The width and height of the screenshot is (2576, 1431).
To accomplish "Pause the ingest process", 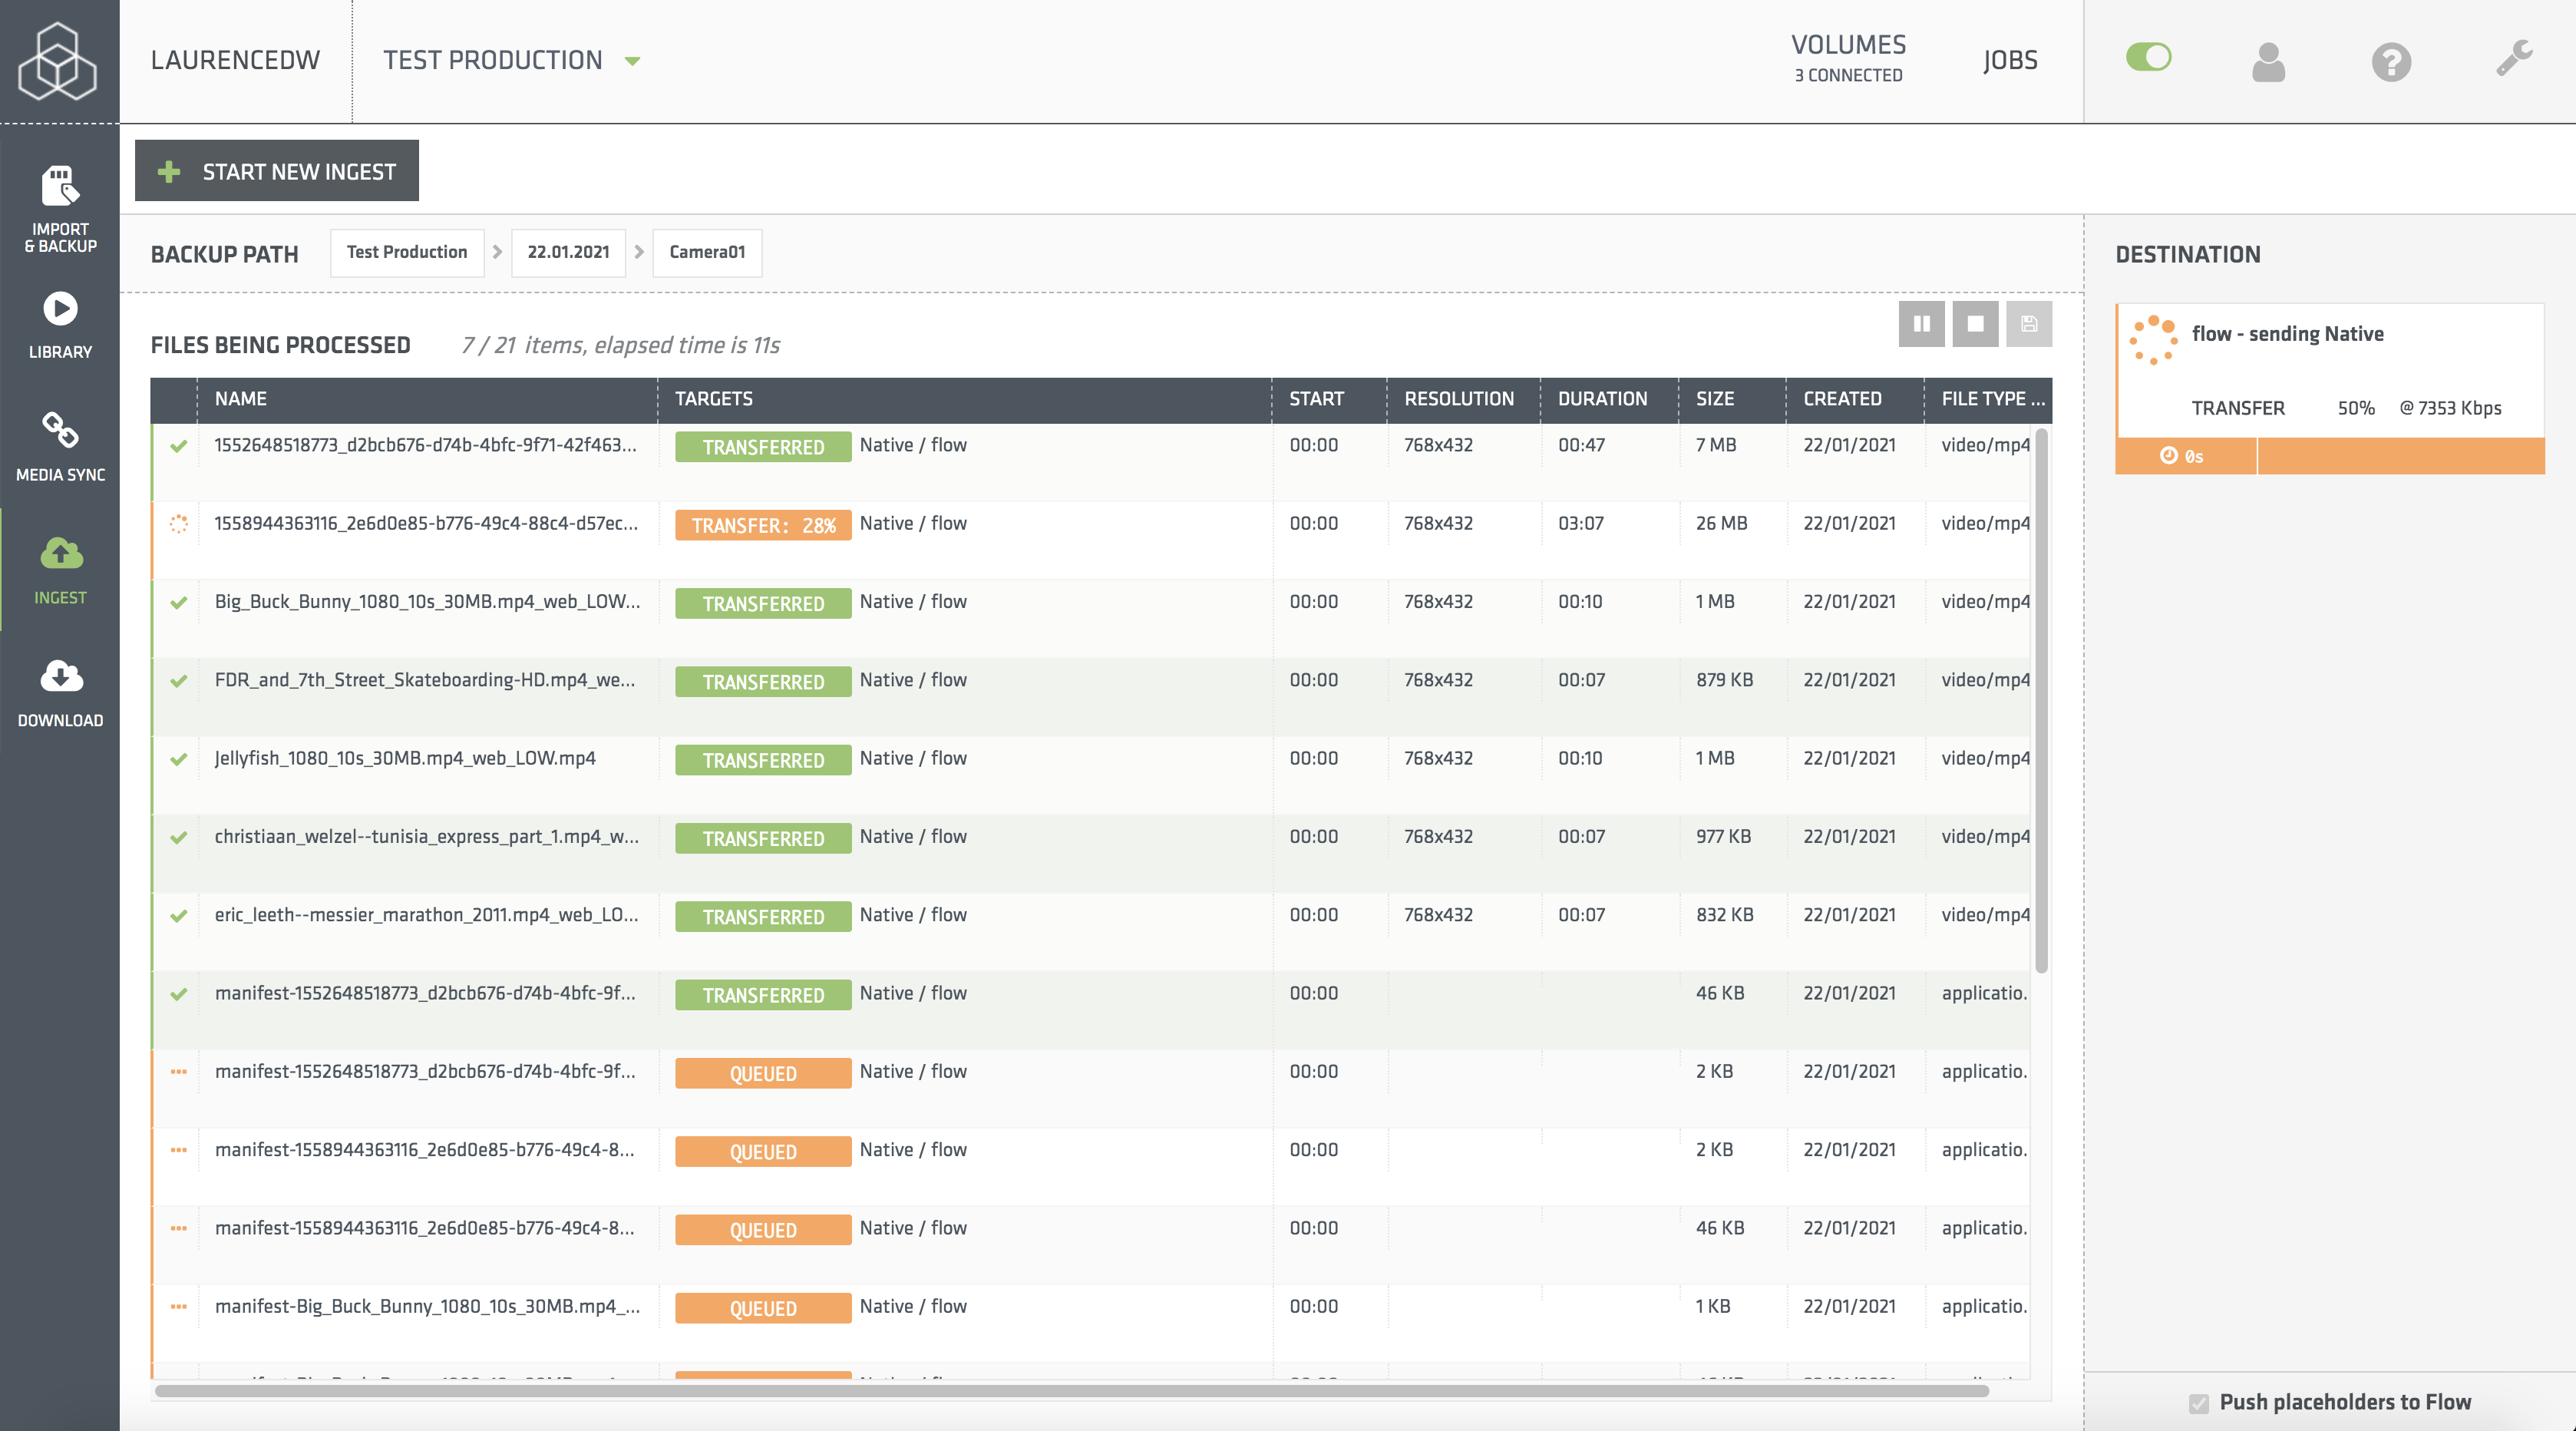I will (x=1921, y=324).
